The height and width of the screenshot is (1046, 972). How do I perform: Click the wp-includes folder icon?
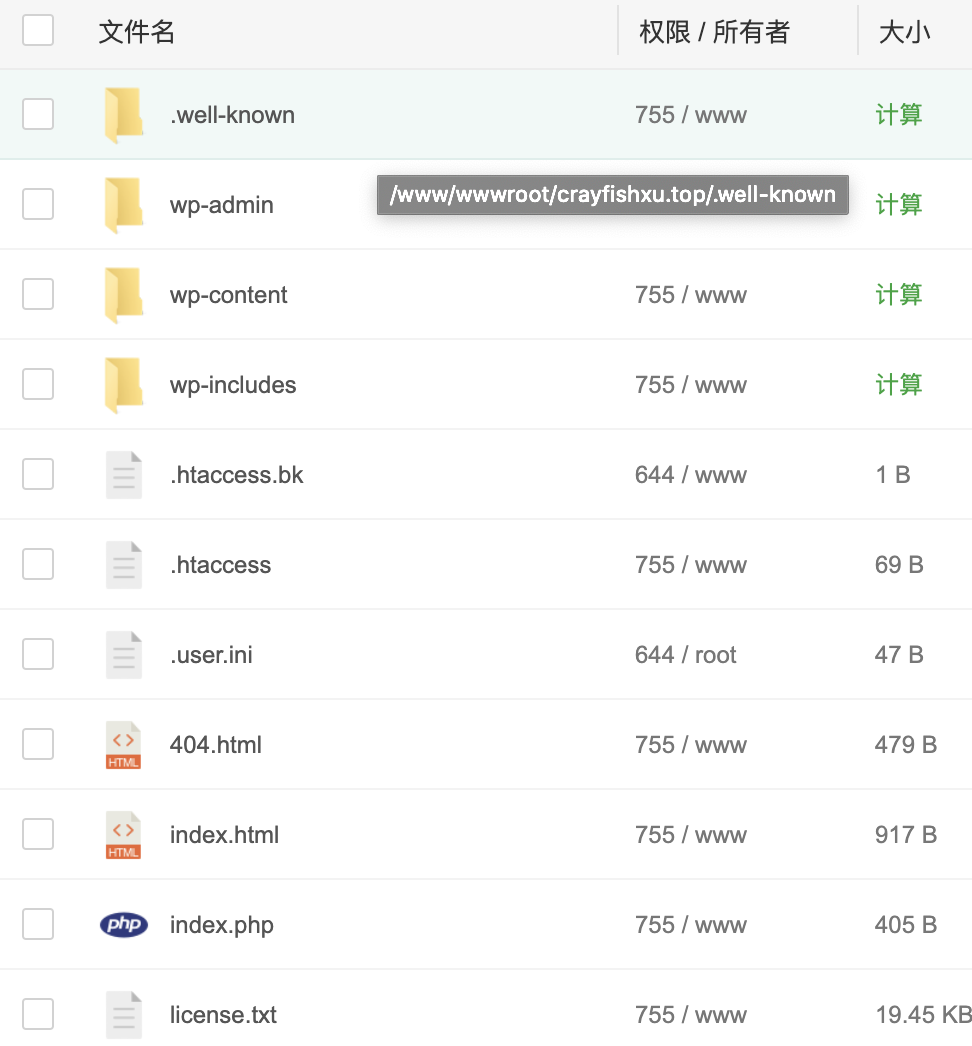pyautogui.click(x=123, y=385)
